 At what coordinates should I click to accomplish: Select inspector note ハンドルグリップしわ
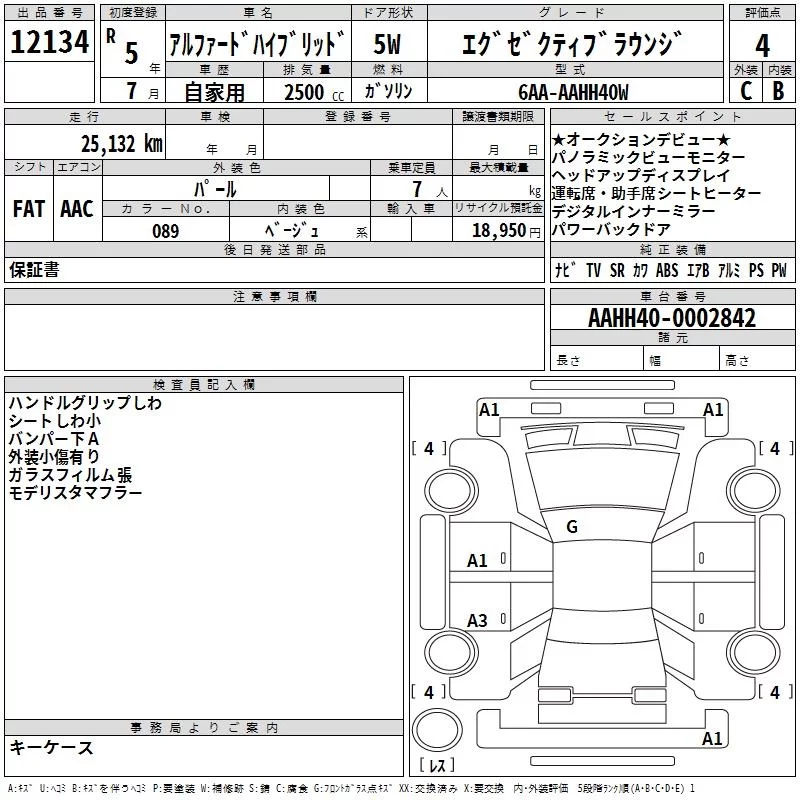coord(85,403)
